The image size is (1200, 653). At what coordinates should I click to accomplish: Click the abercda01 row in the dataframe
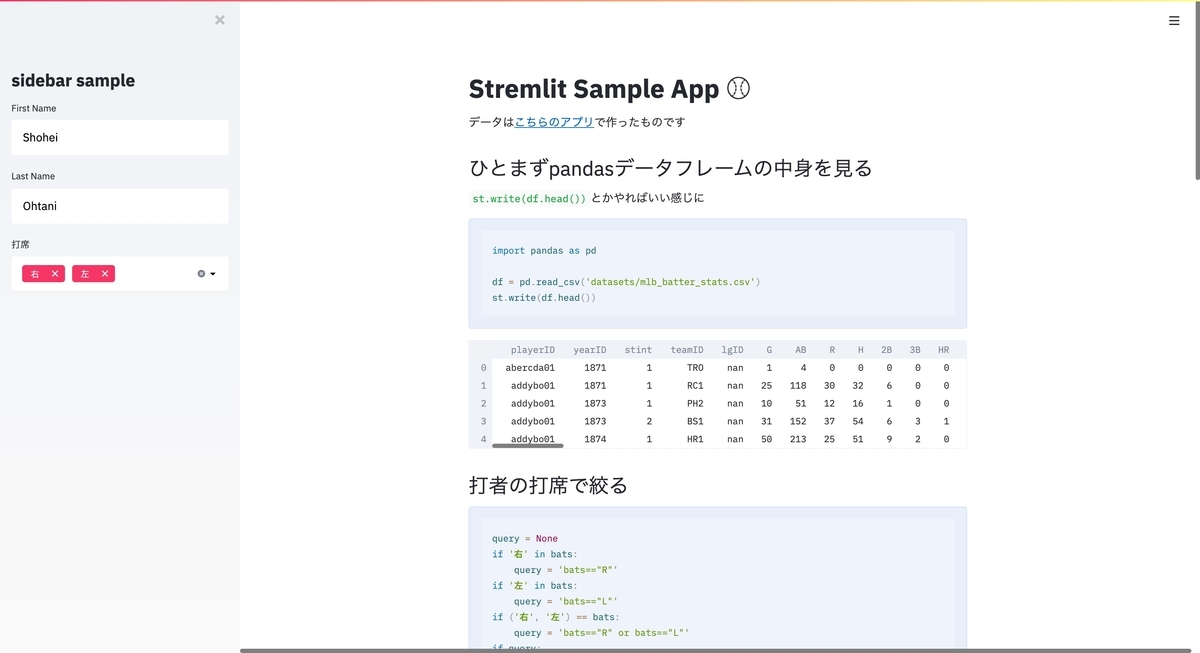pyautogui.click(x=531, y=367)
